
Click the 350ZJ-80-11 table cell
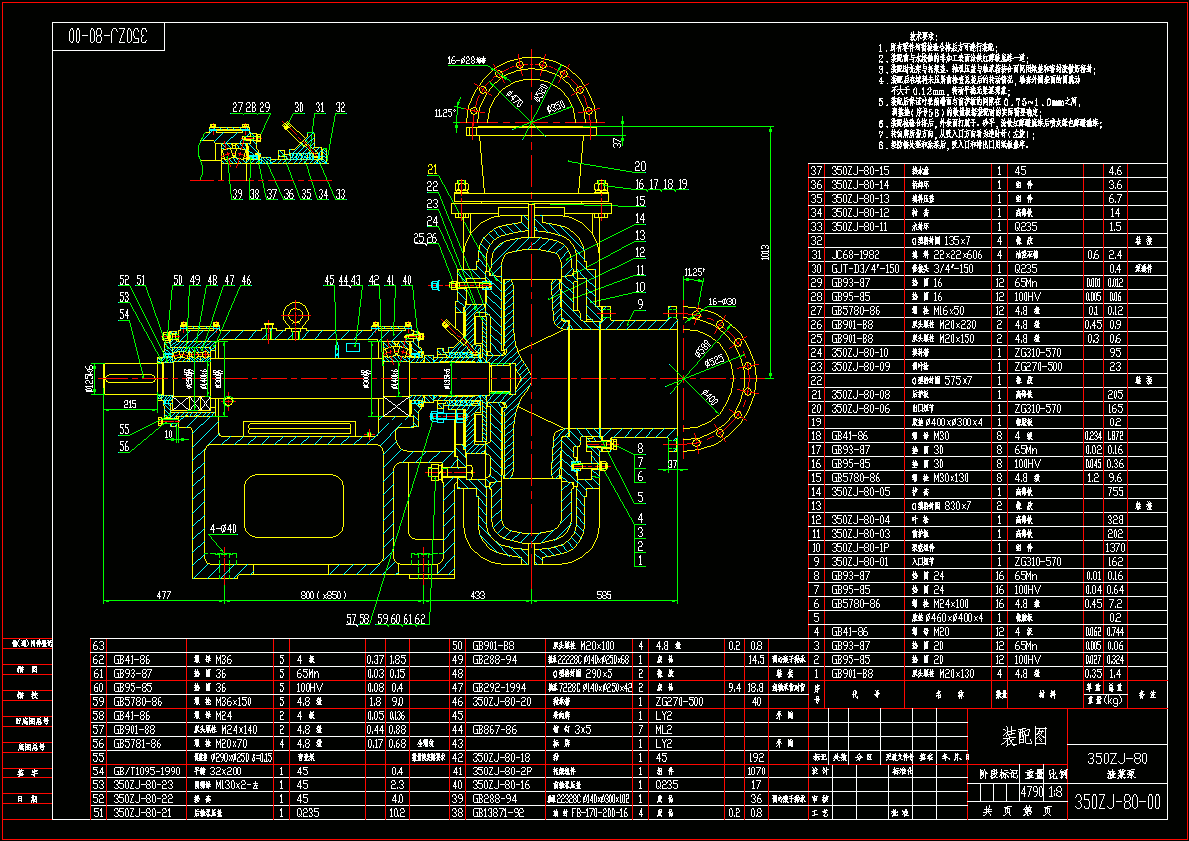coord(860,227)
